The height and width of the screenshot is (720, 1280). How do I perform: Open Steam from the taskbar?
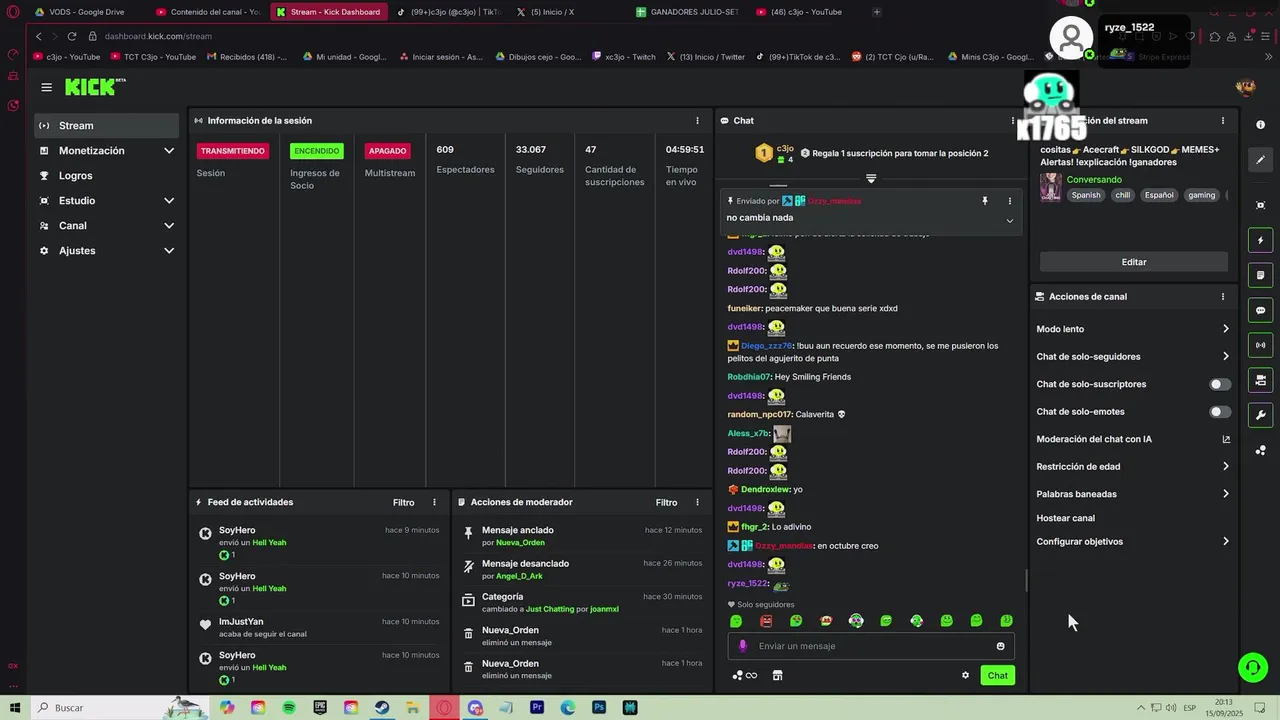click(x=382, y=707)
